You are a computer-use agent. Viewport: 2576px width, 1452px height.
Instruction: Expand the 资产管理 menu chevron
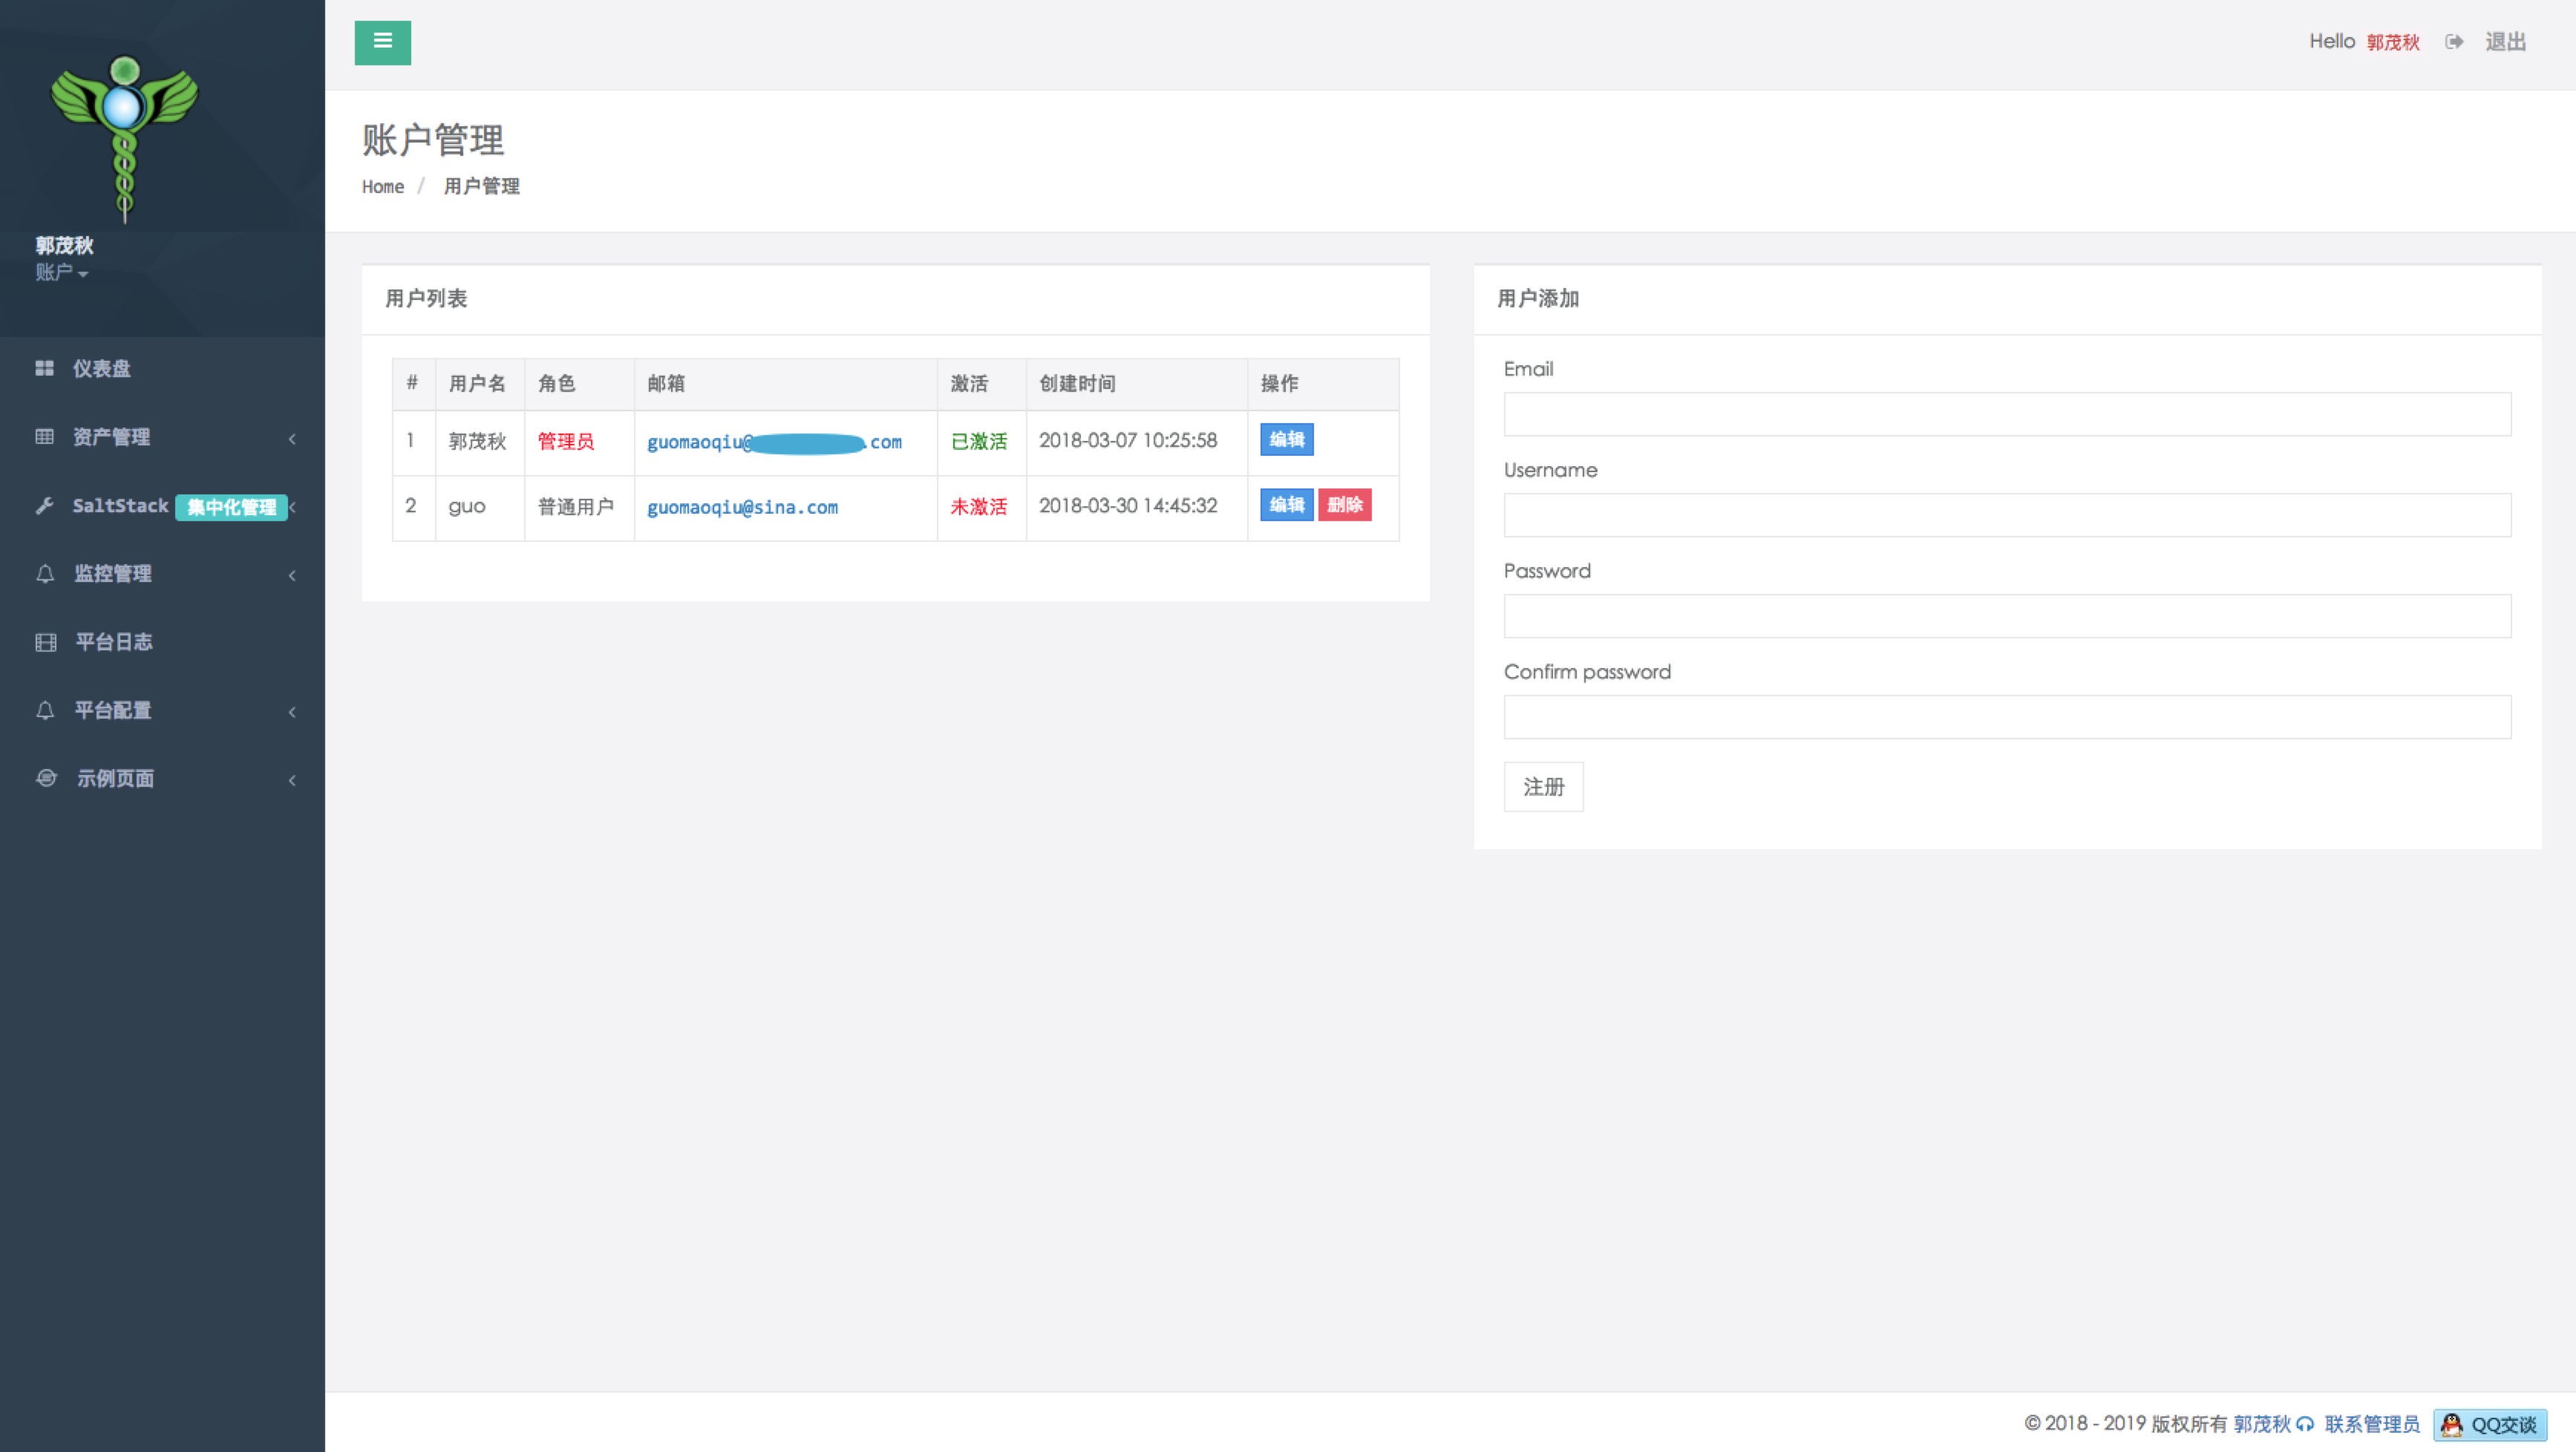(x=292, y=438)
